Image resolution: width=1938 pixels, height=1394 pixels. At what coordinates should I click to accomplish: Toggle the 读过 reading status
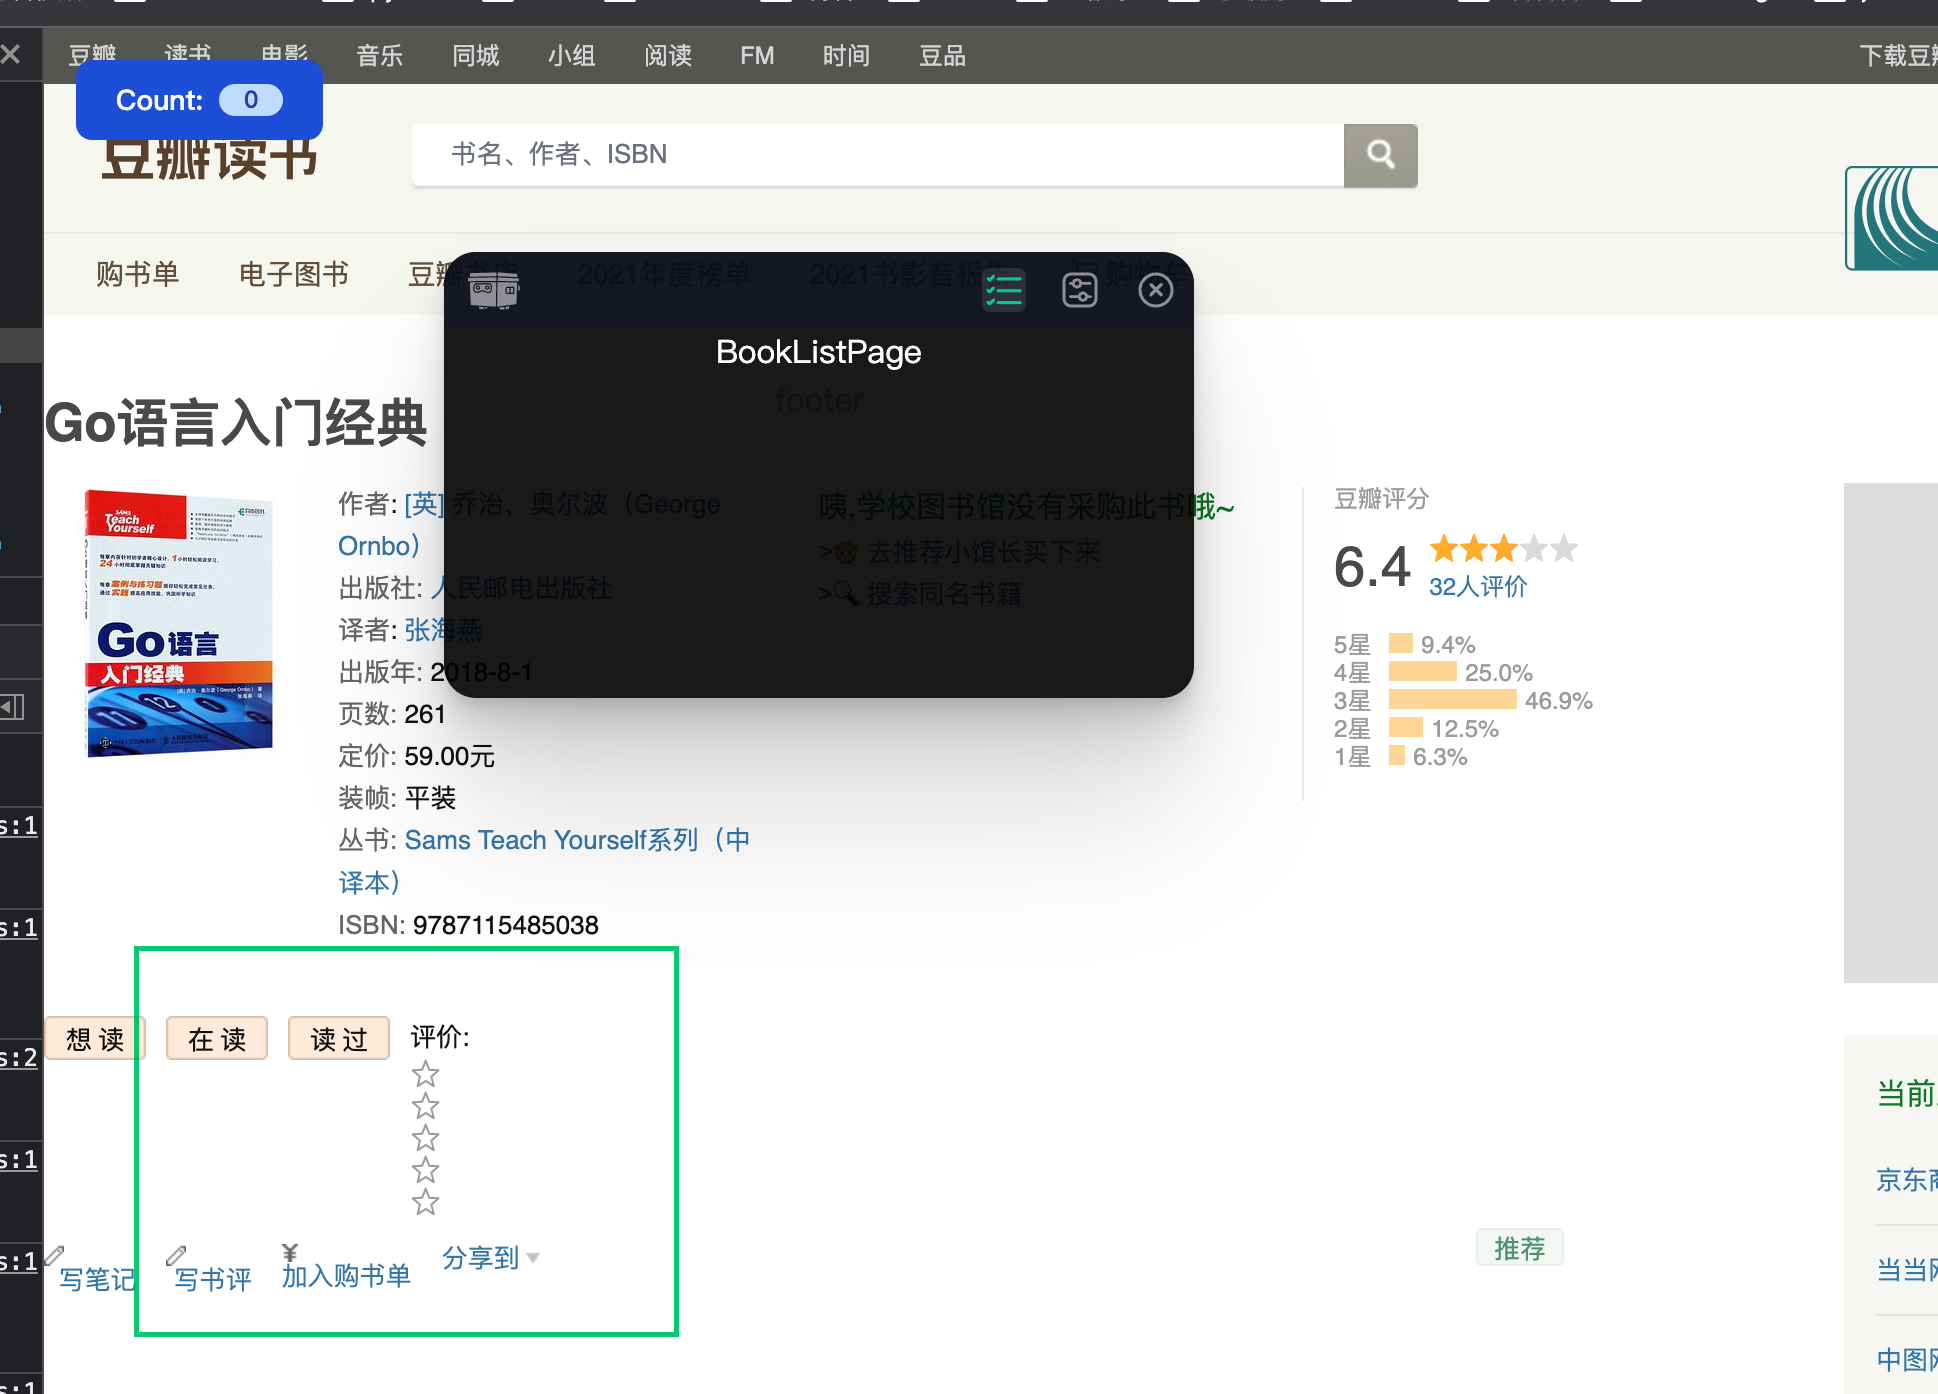pyautogui.click(x=338, y=1039)
